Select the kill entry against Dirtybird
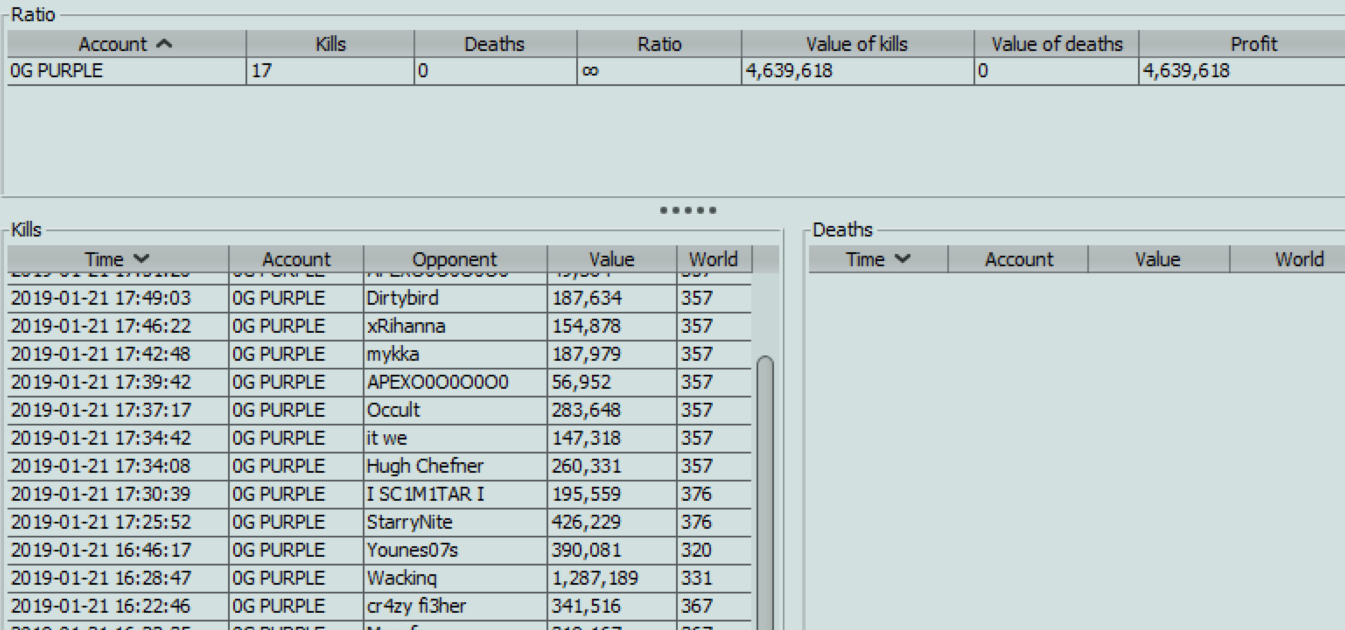This screenshot has width=1345, height=630. pos(300,296)
